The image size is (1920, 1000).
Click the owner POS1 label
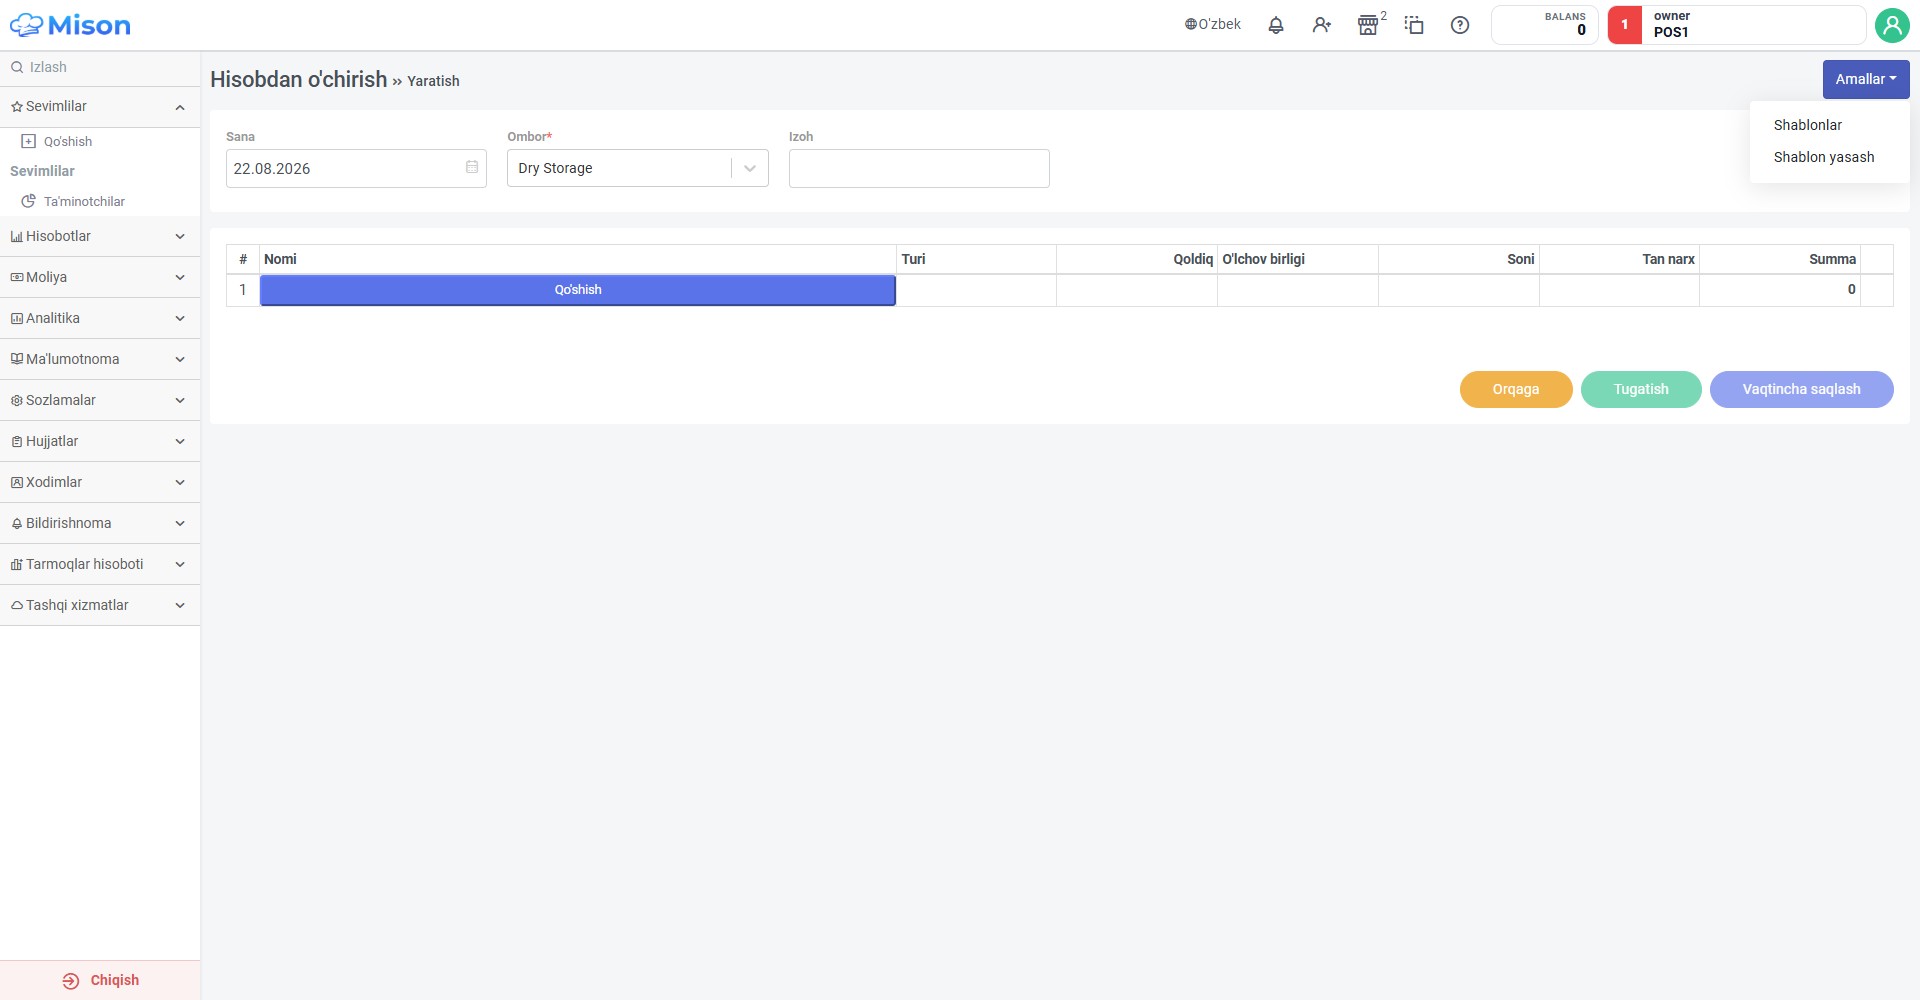pyautogui.click(x=1671, y=24)
